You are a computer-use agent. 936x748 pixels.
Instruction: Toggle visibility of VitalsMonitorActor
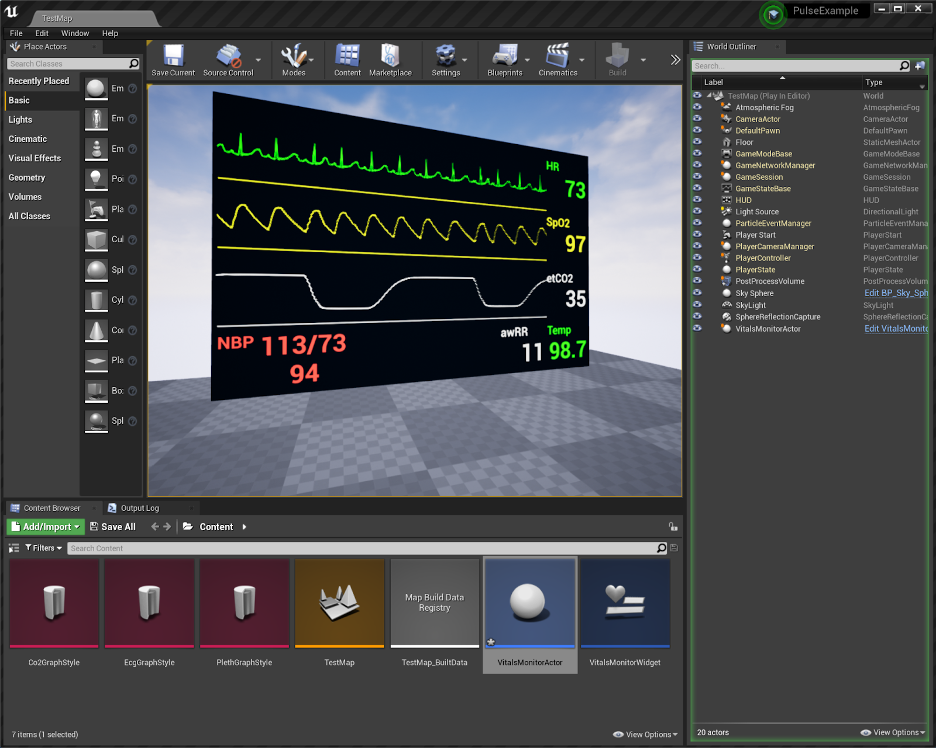[x=697, y=328]
